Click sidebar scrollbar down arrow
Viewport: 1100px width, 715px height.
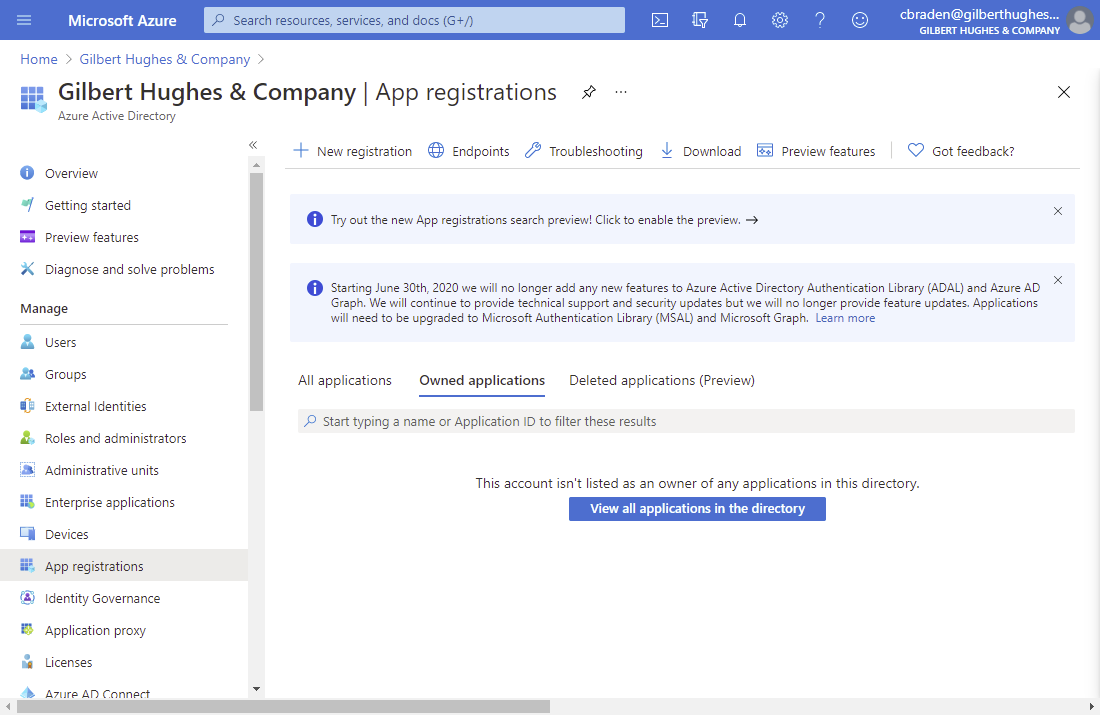click(x=256, y=689)
